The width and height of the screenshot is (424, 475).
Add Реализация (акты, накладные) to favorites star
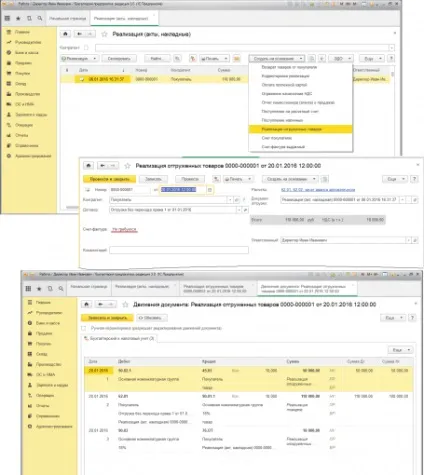pyautogui.click(x=104, y=34)
